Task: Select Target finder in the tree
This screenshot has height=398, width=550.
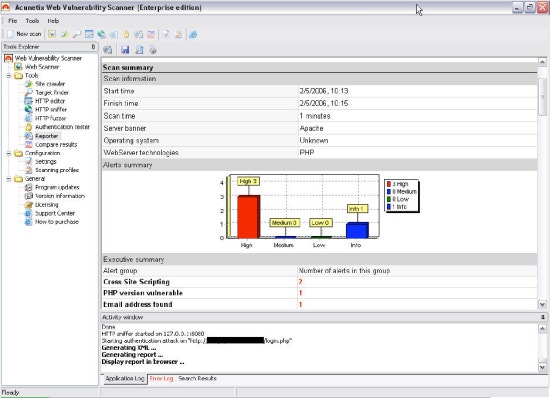Action: (52, 93)
